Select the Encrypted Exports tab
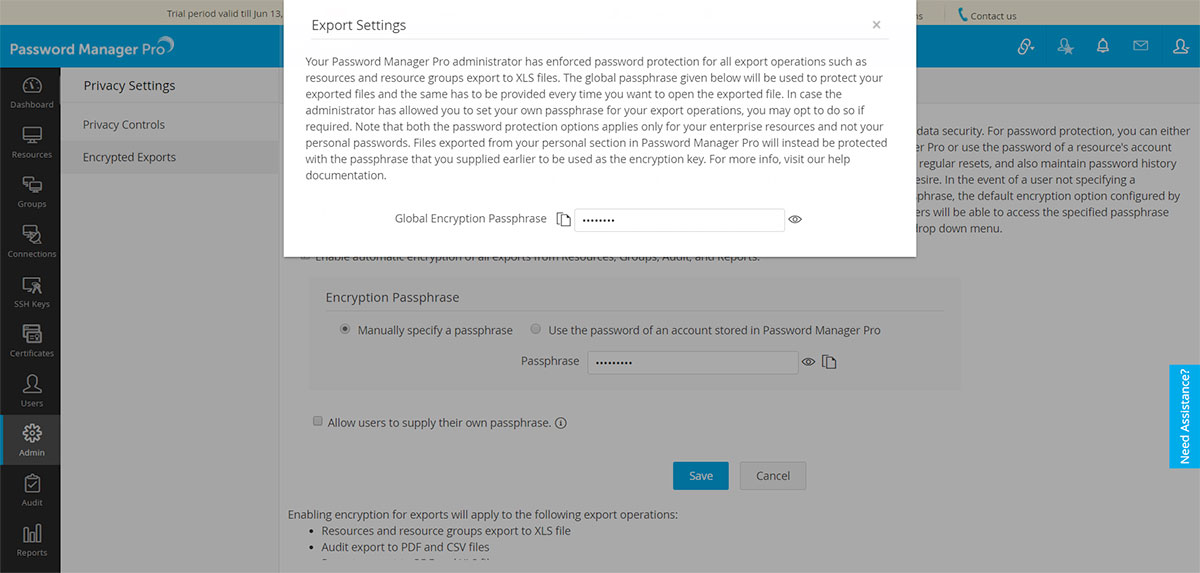Viewport: 1200px width, 573px height. pos(129,157)
